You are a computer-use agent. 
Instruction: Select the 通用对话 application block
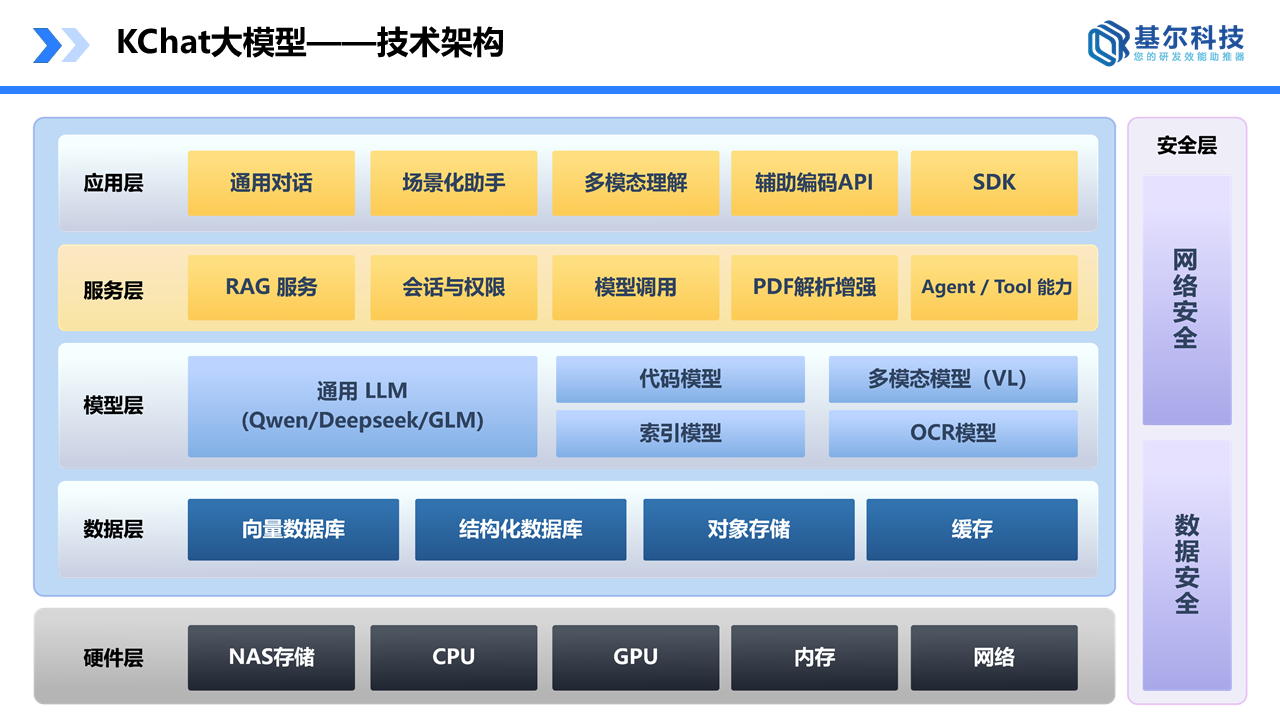pyautogui.click(x=271, y=183)
